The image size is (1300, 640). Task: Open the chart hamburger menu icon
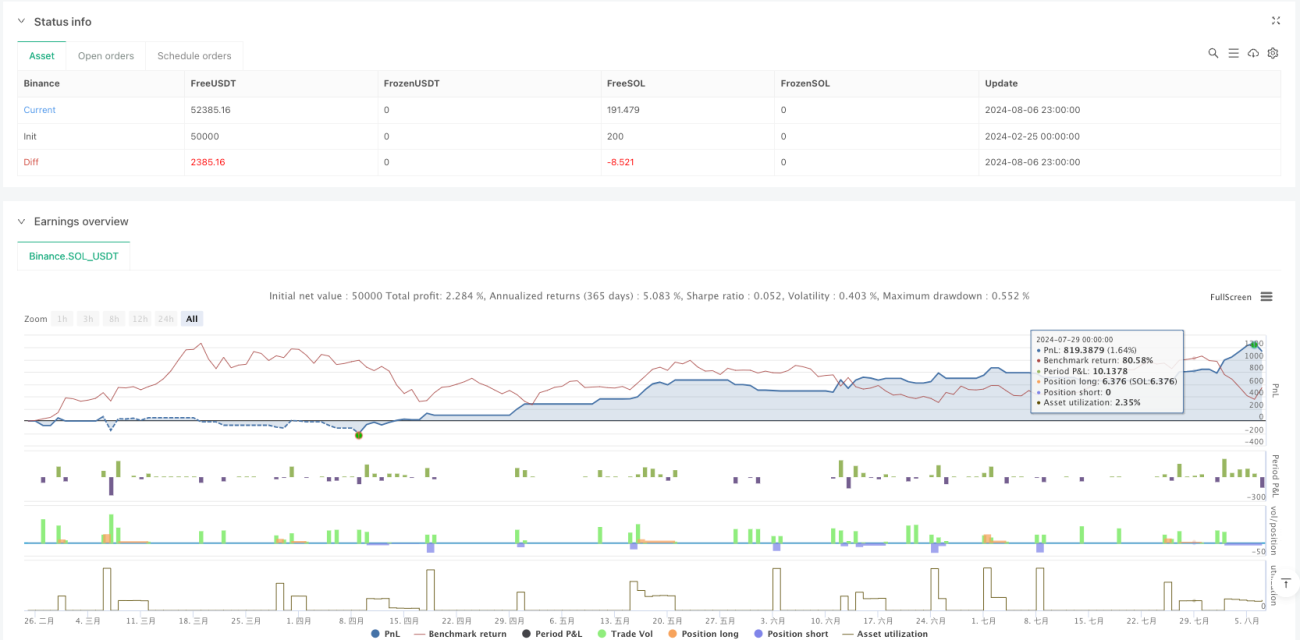tap(1266, 297)
